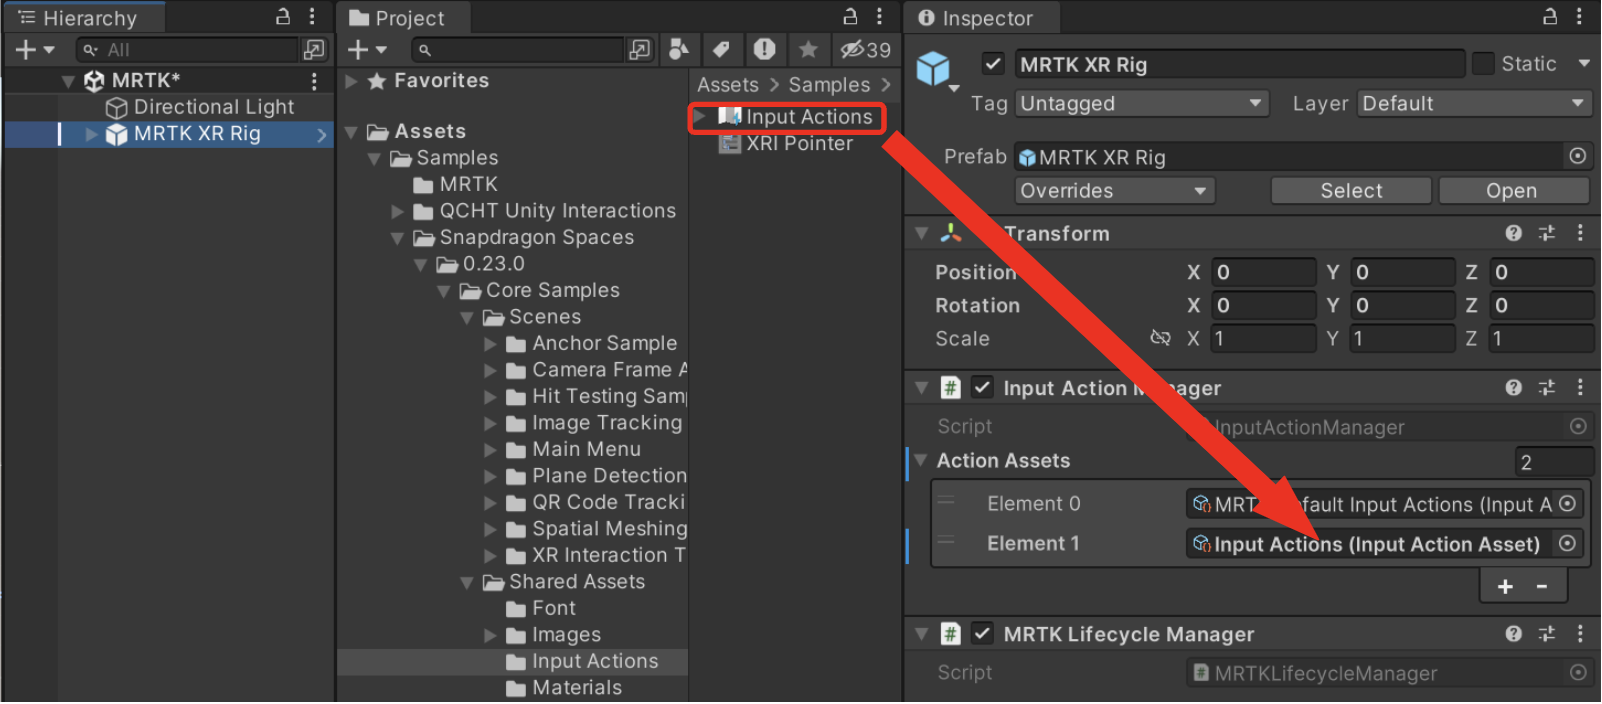Click the Prefab field object picker circle
The image size is (1602, 704).
coord(1577,157)
